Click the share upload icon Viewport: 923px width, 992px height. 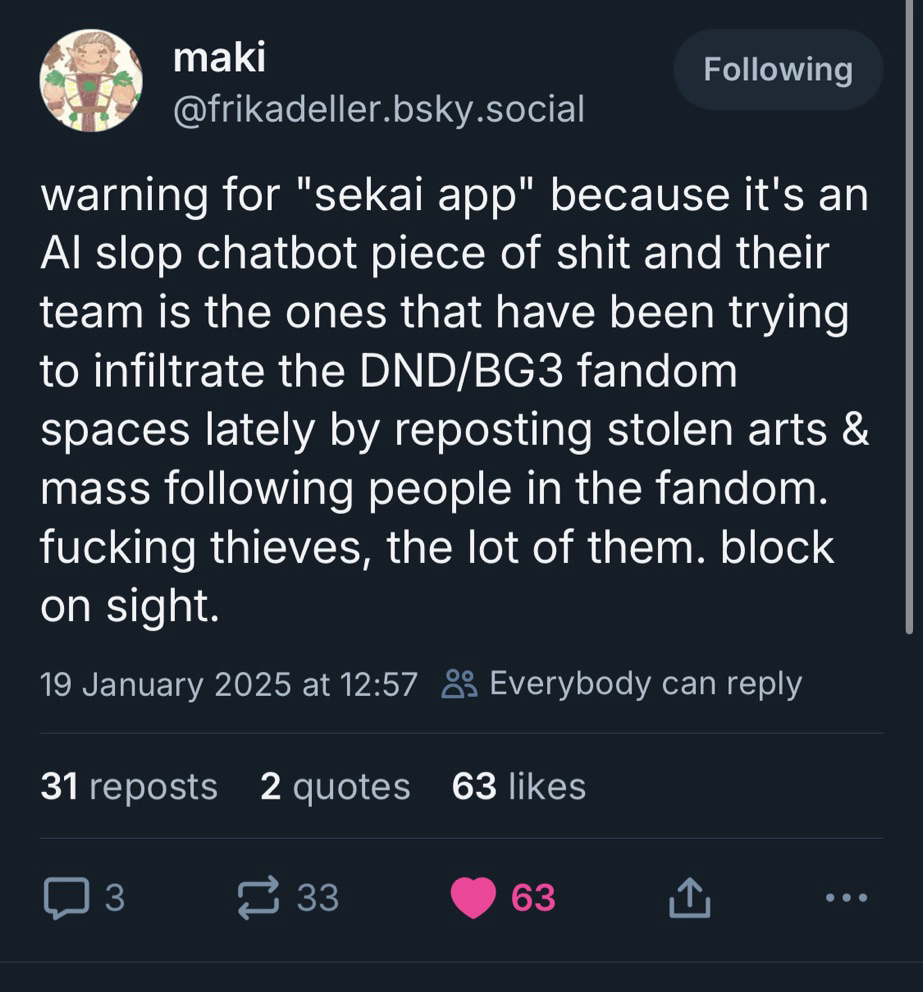coord(689,898)
